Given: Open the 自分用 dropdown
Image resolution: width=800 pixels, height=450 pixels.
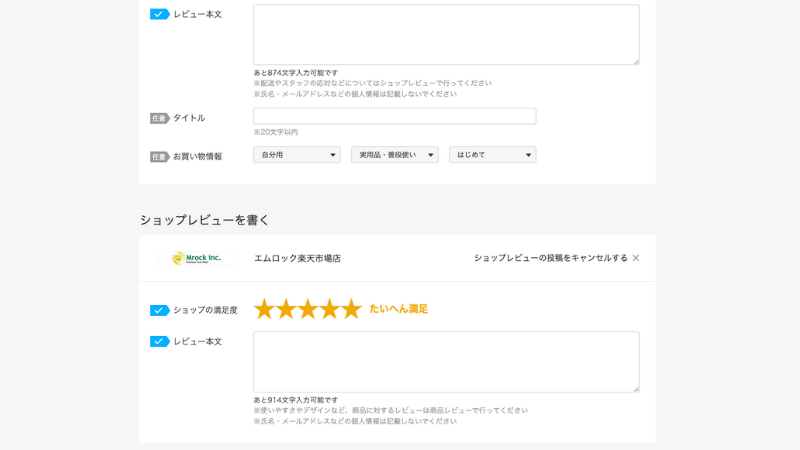Looking at the screenshot, I should [x=296, y=155].
